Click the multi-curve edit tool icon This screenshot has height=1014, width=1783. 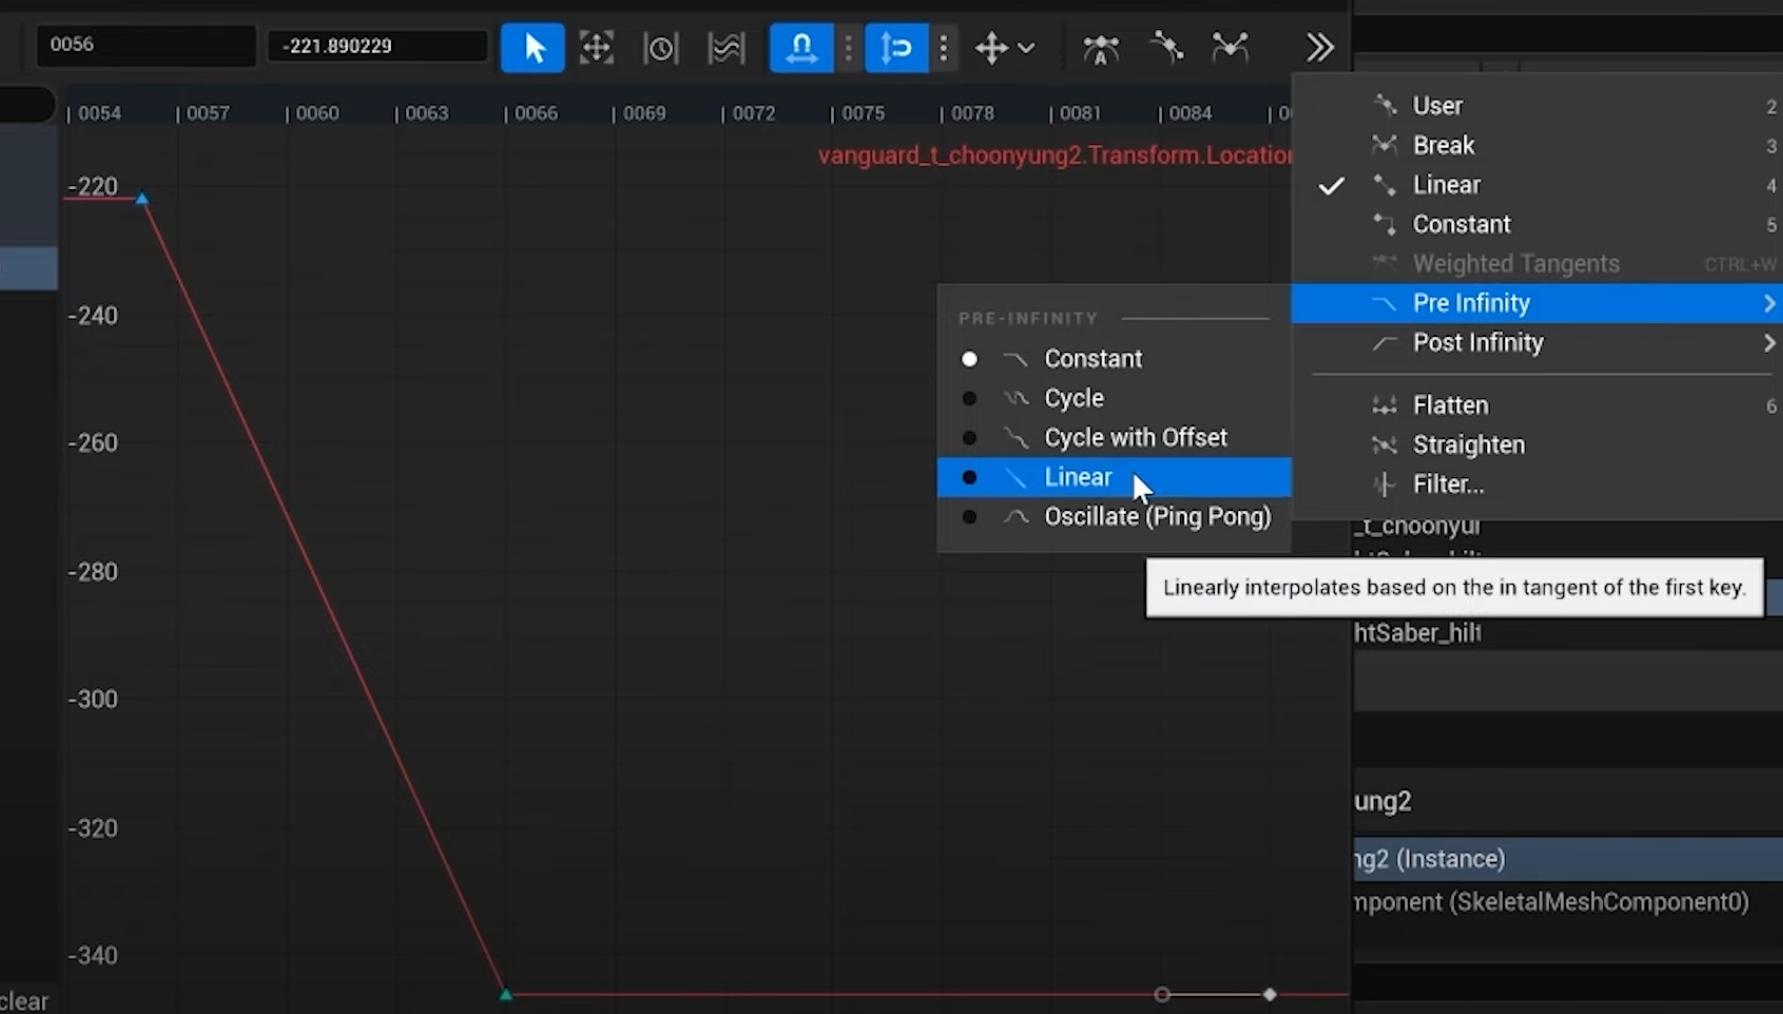(726, 47)
